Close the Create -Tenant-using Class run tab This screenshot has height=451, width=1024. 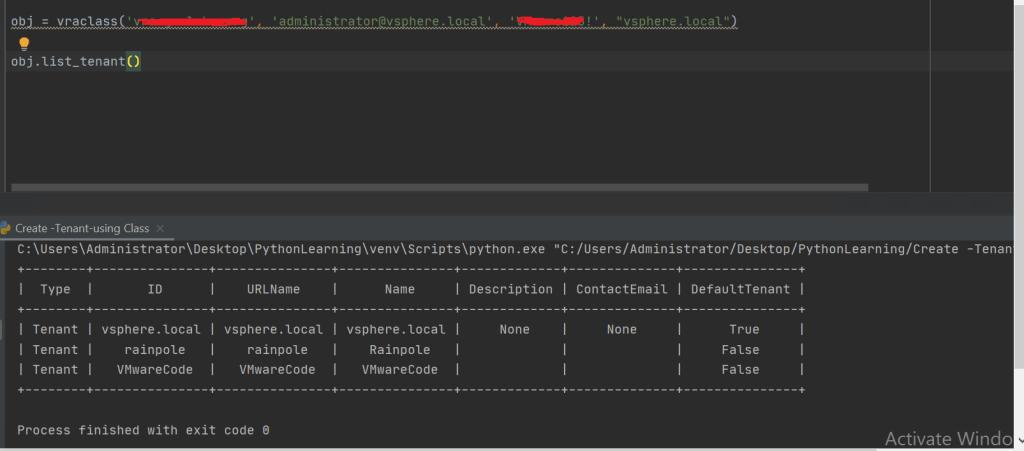(160, 228)
